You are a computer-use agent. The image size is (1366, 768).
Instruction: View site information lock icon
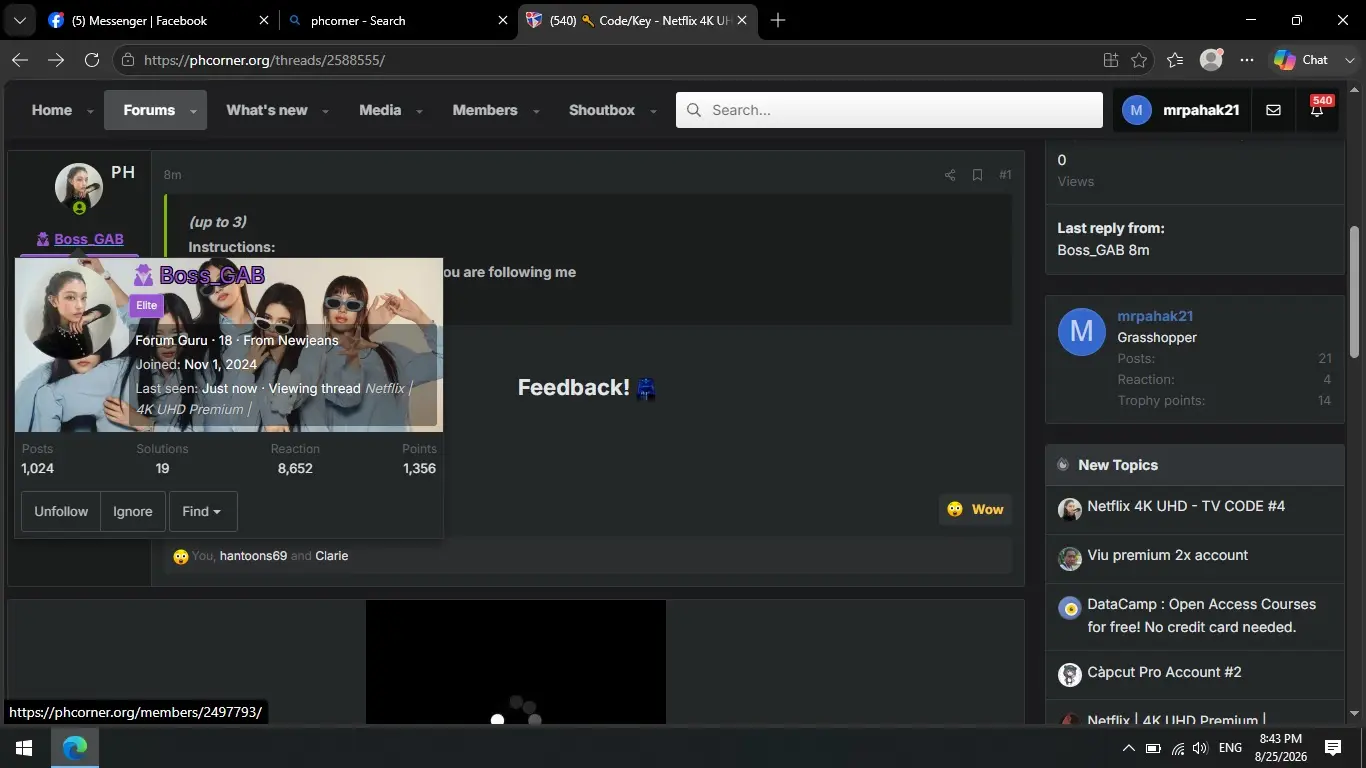pos(127,60)
